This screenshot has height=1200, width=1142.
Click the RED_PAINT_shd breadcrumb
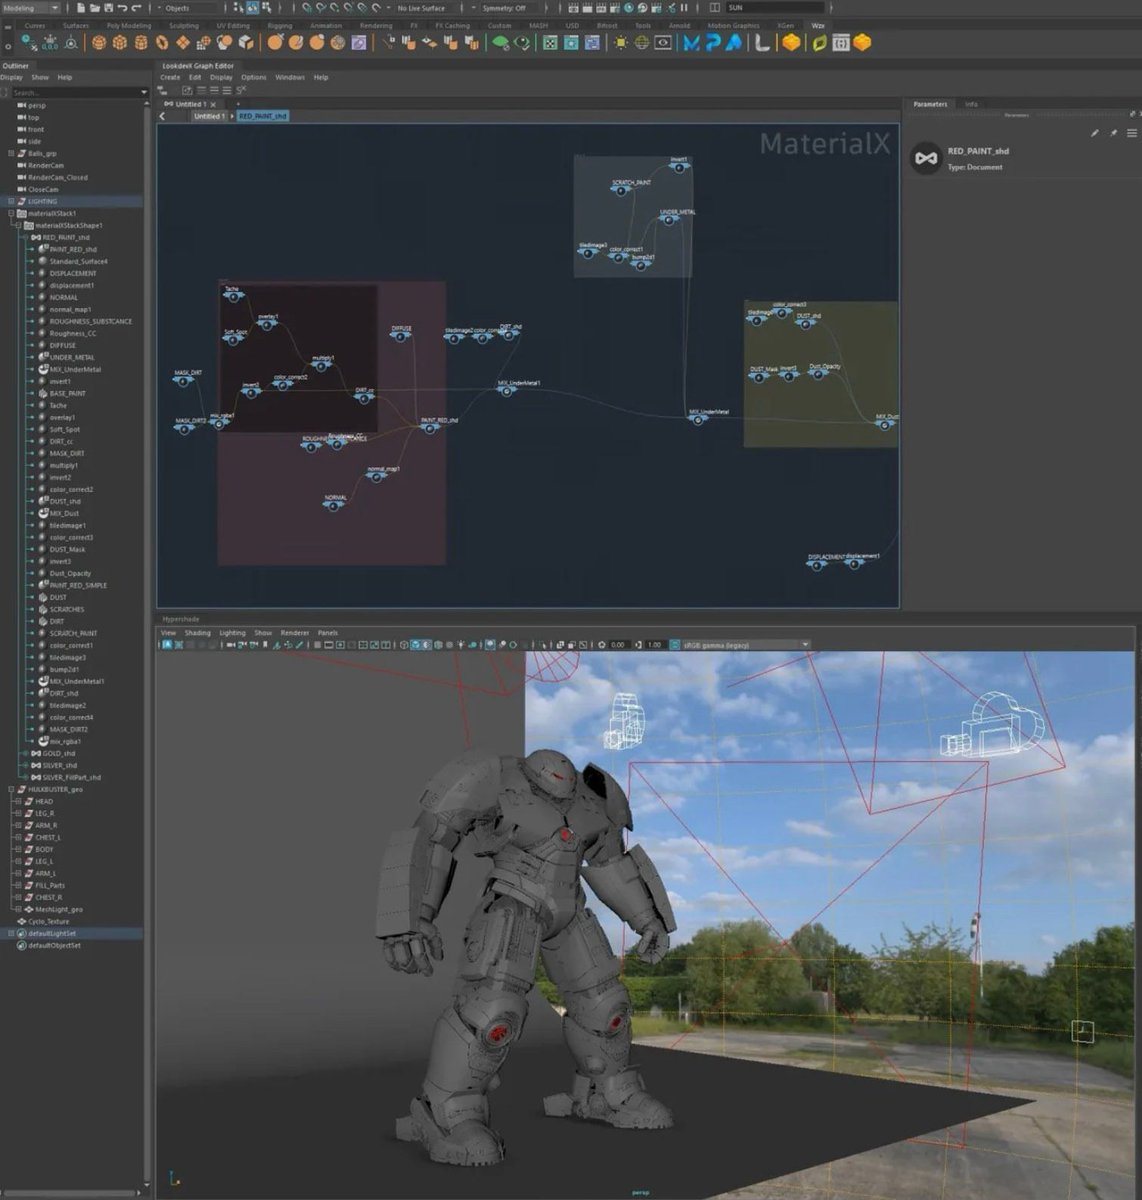coord(263,116)
